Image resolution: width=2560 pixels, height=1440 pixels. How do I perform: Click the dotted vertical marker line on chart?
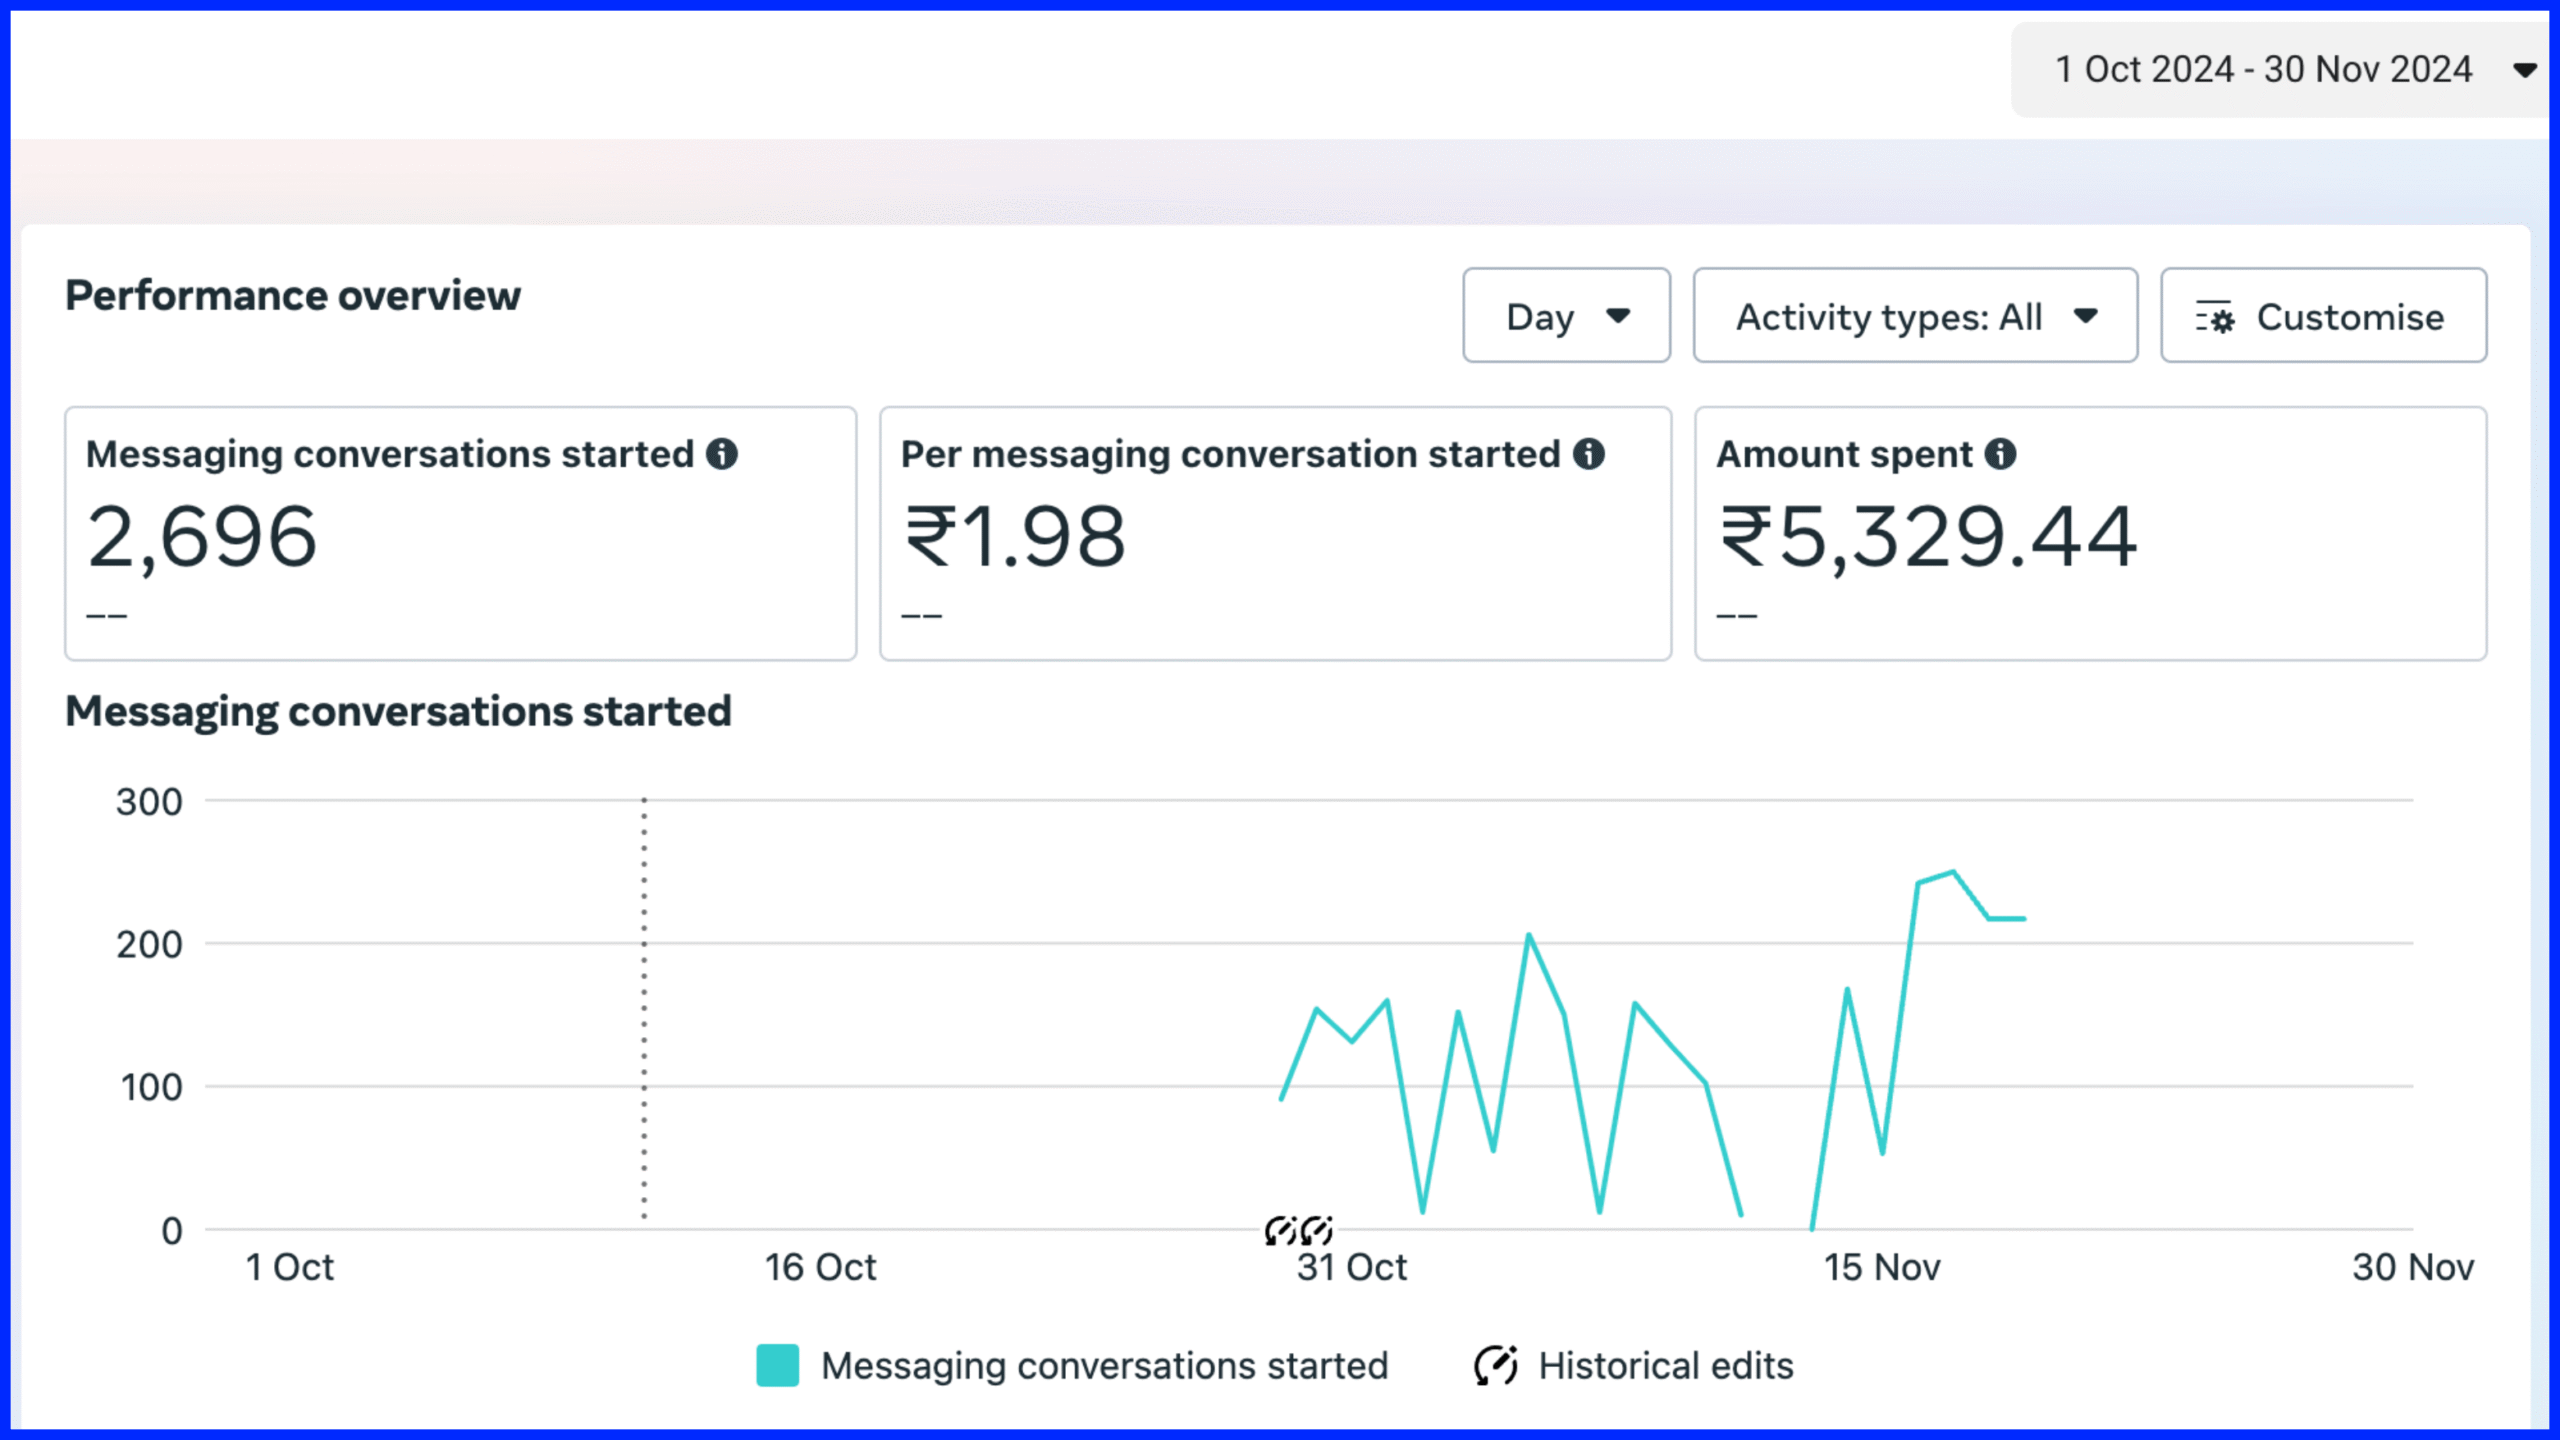point(644,1010)
